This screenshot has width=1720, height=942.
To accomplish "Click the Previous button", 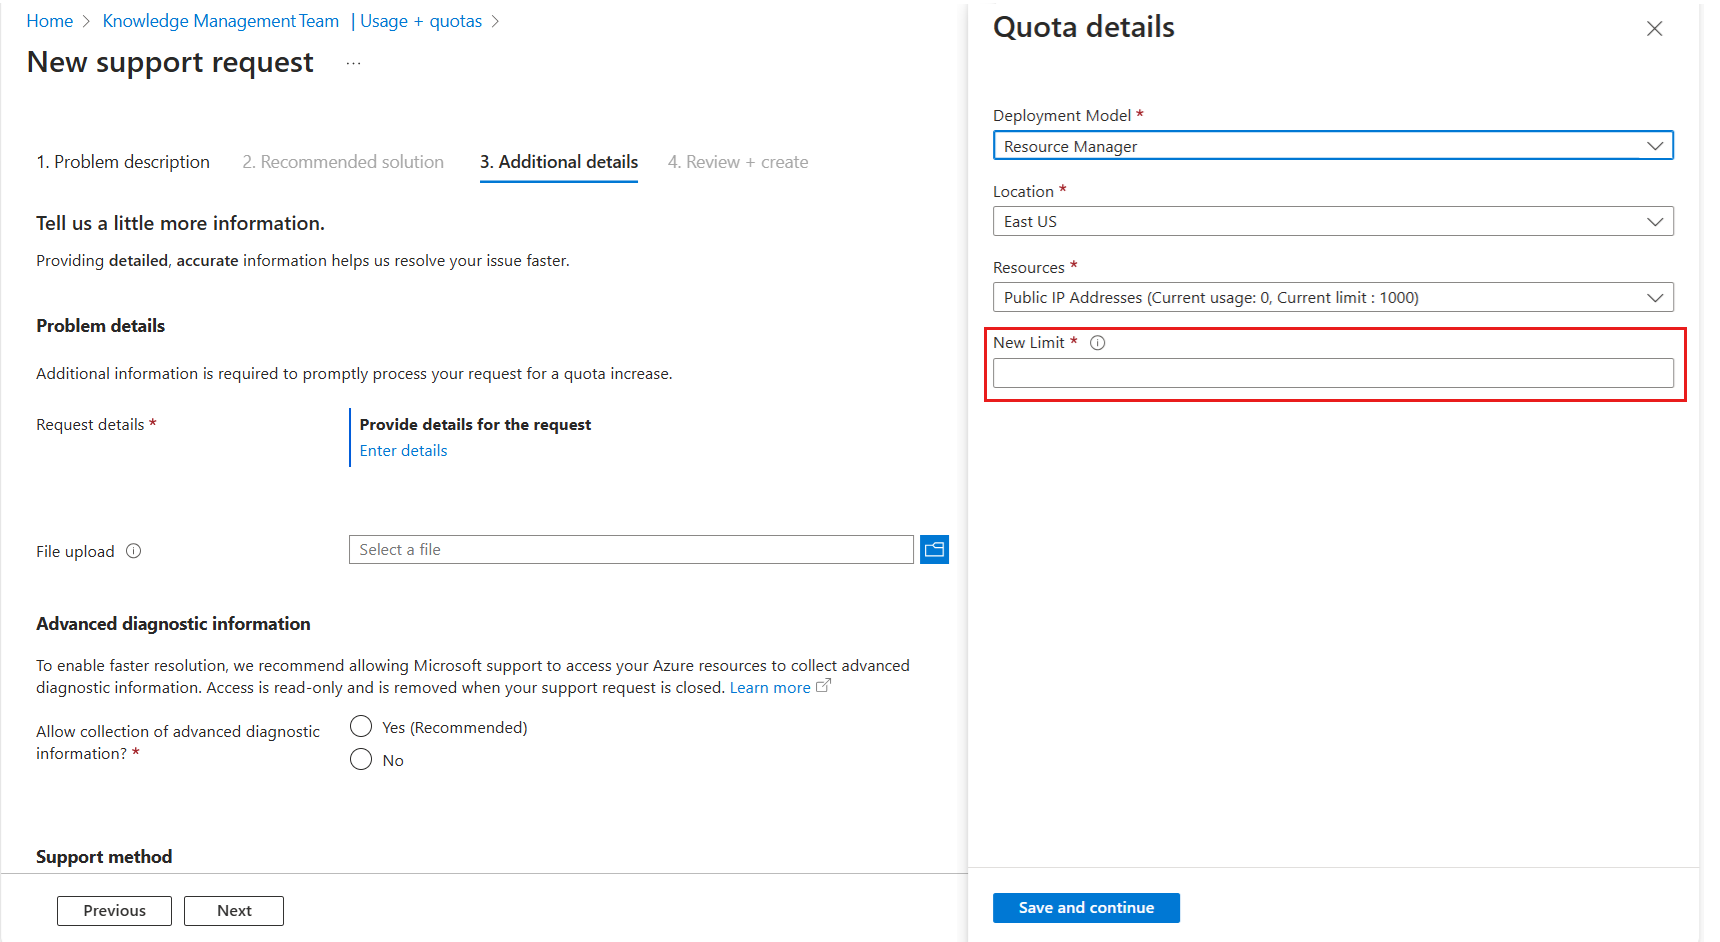I will point(114,911).
